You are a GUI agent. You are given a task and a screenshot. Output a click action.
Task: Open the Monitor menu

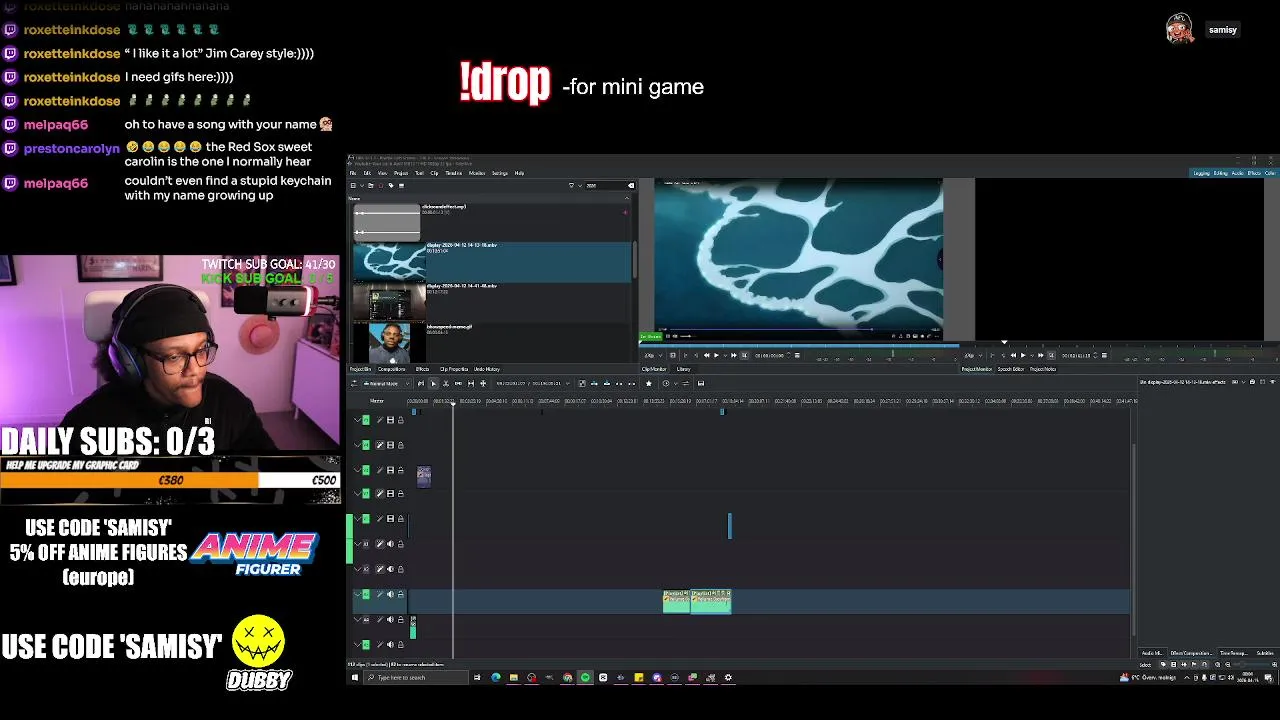click(477, 173)
